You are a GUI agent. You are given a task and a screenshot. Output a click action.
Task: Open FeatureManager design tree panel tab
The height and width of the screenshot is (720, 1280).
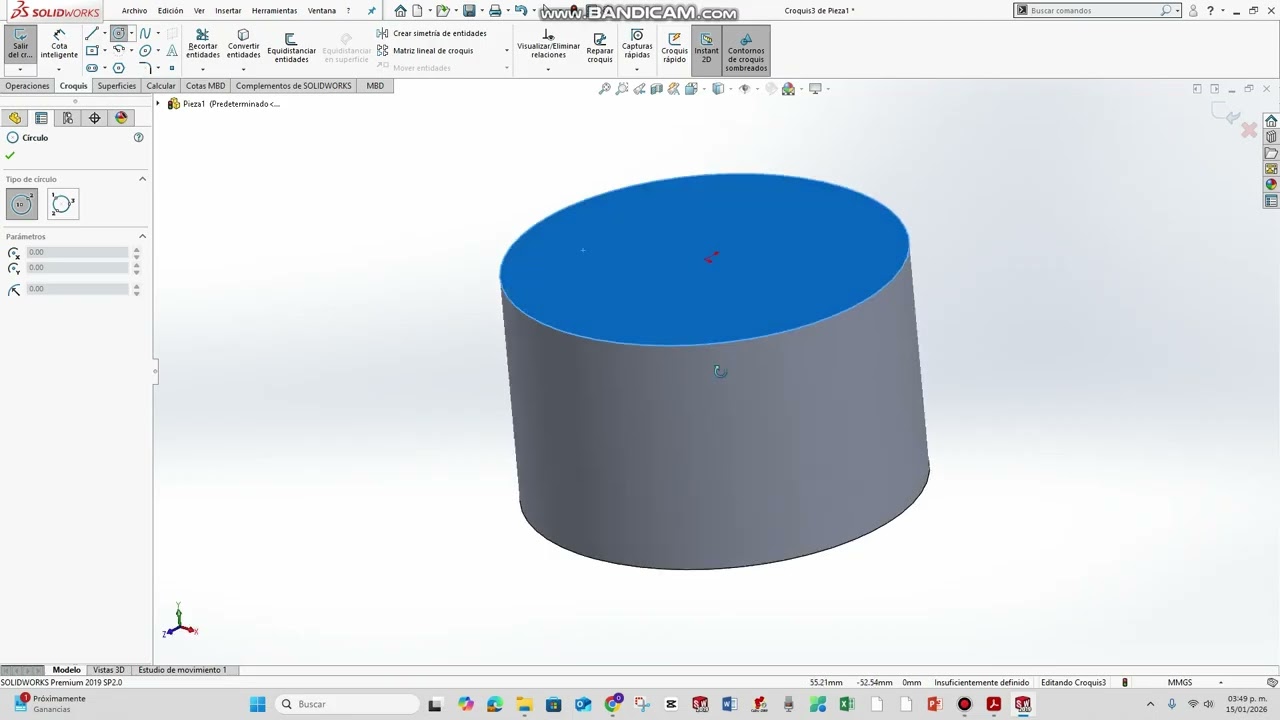pos(14,118)
